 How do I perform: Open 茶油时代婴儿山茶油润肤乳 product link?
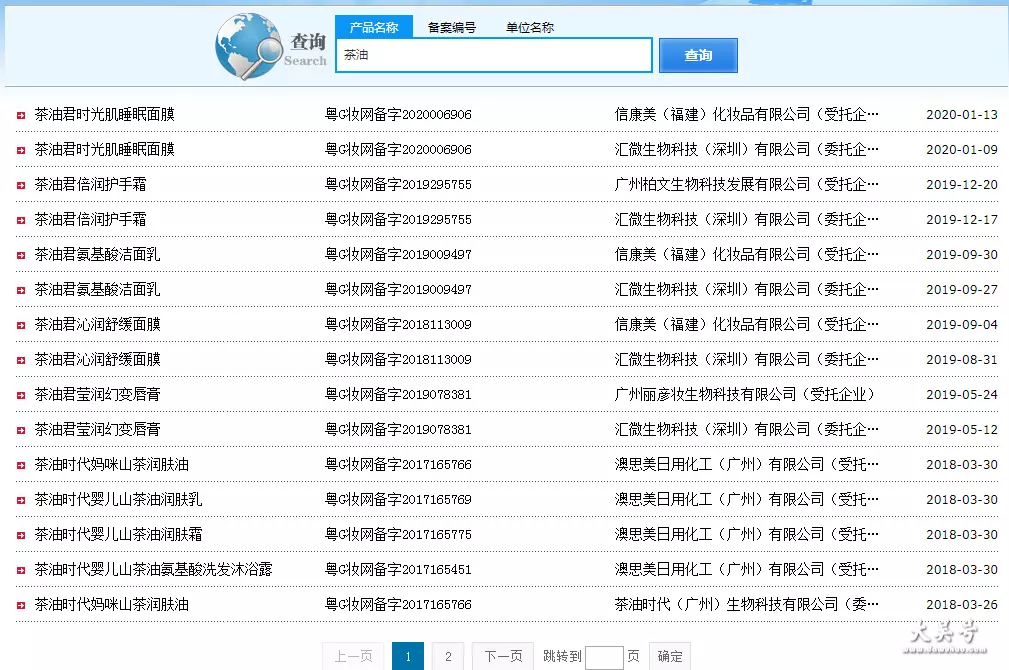point(118,499)
